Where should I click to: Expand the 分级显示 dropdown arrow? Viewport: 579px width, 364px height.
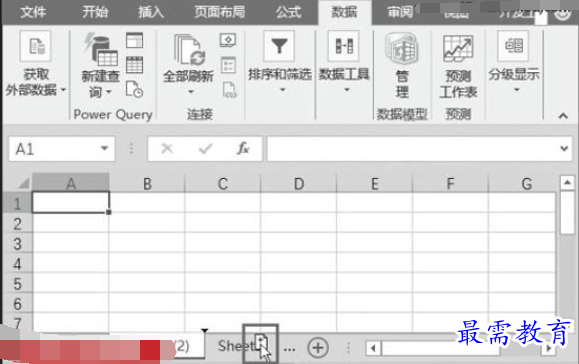coord(517,90)
